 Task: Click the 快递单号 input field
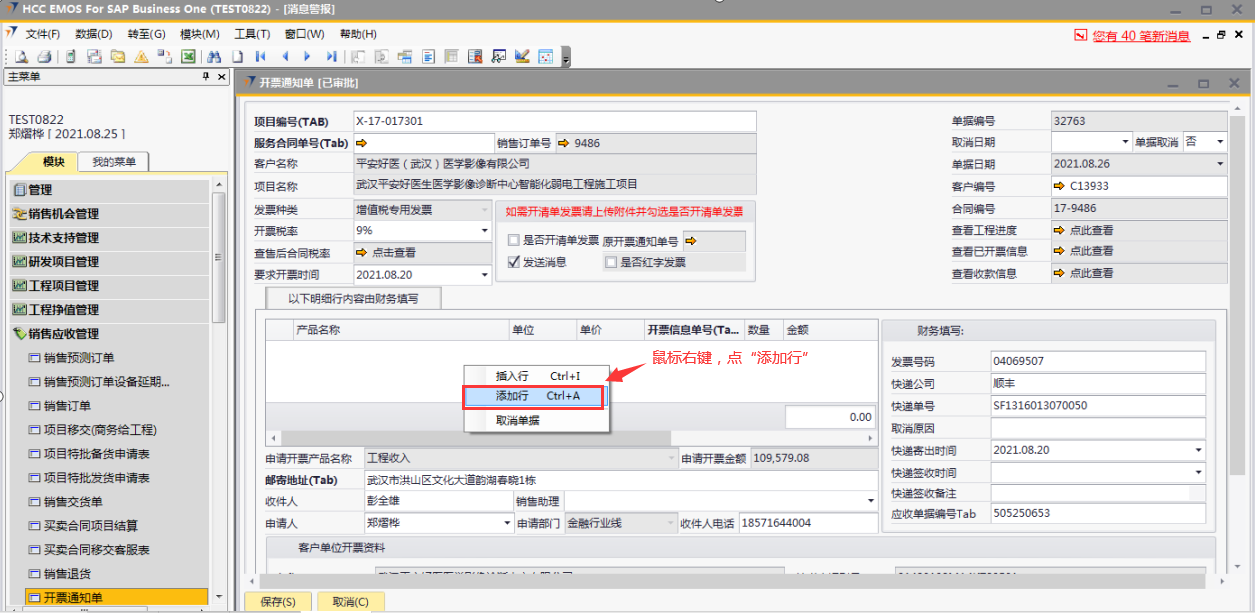(x=1097, y=406)
